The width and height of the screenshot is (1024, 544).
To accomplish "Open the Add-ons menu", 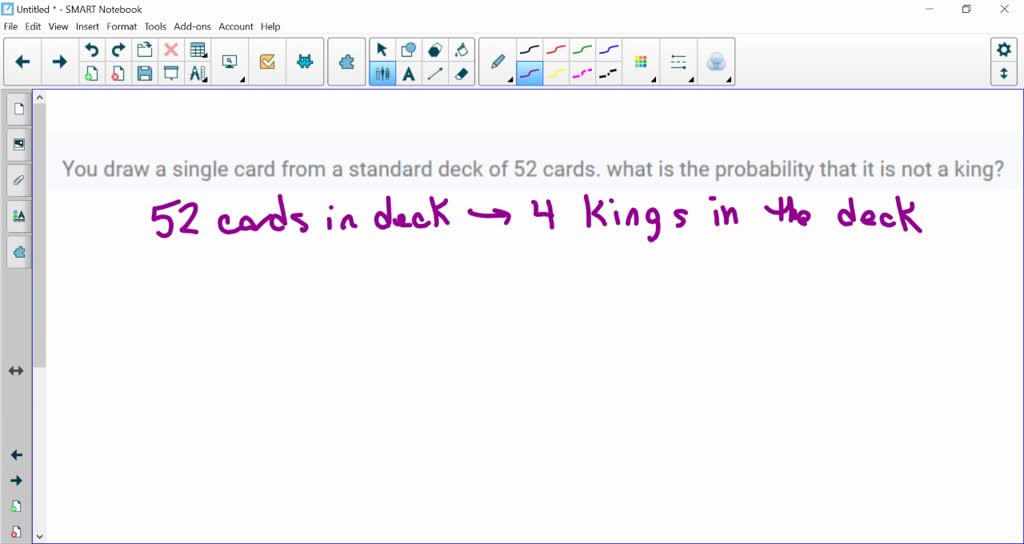I will 193,27.
